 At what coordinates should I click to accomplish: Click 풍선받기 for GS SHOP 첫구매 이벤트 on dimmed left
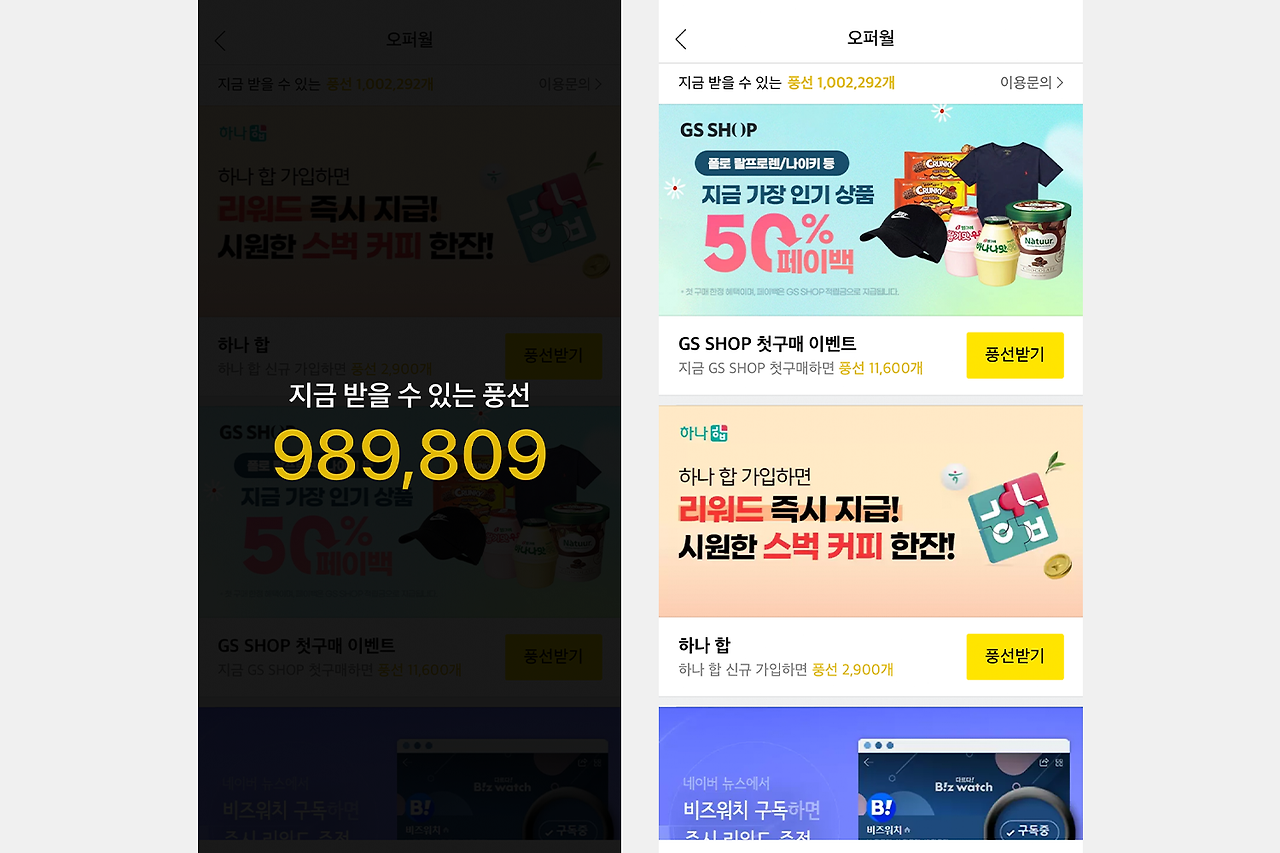(554, 657)
